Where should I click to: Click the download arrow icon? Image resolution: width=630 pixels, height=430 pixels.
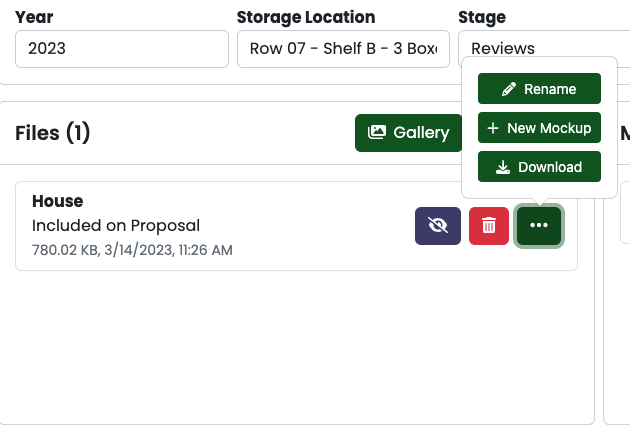(x=503, y=167)
